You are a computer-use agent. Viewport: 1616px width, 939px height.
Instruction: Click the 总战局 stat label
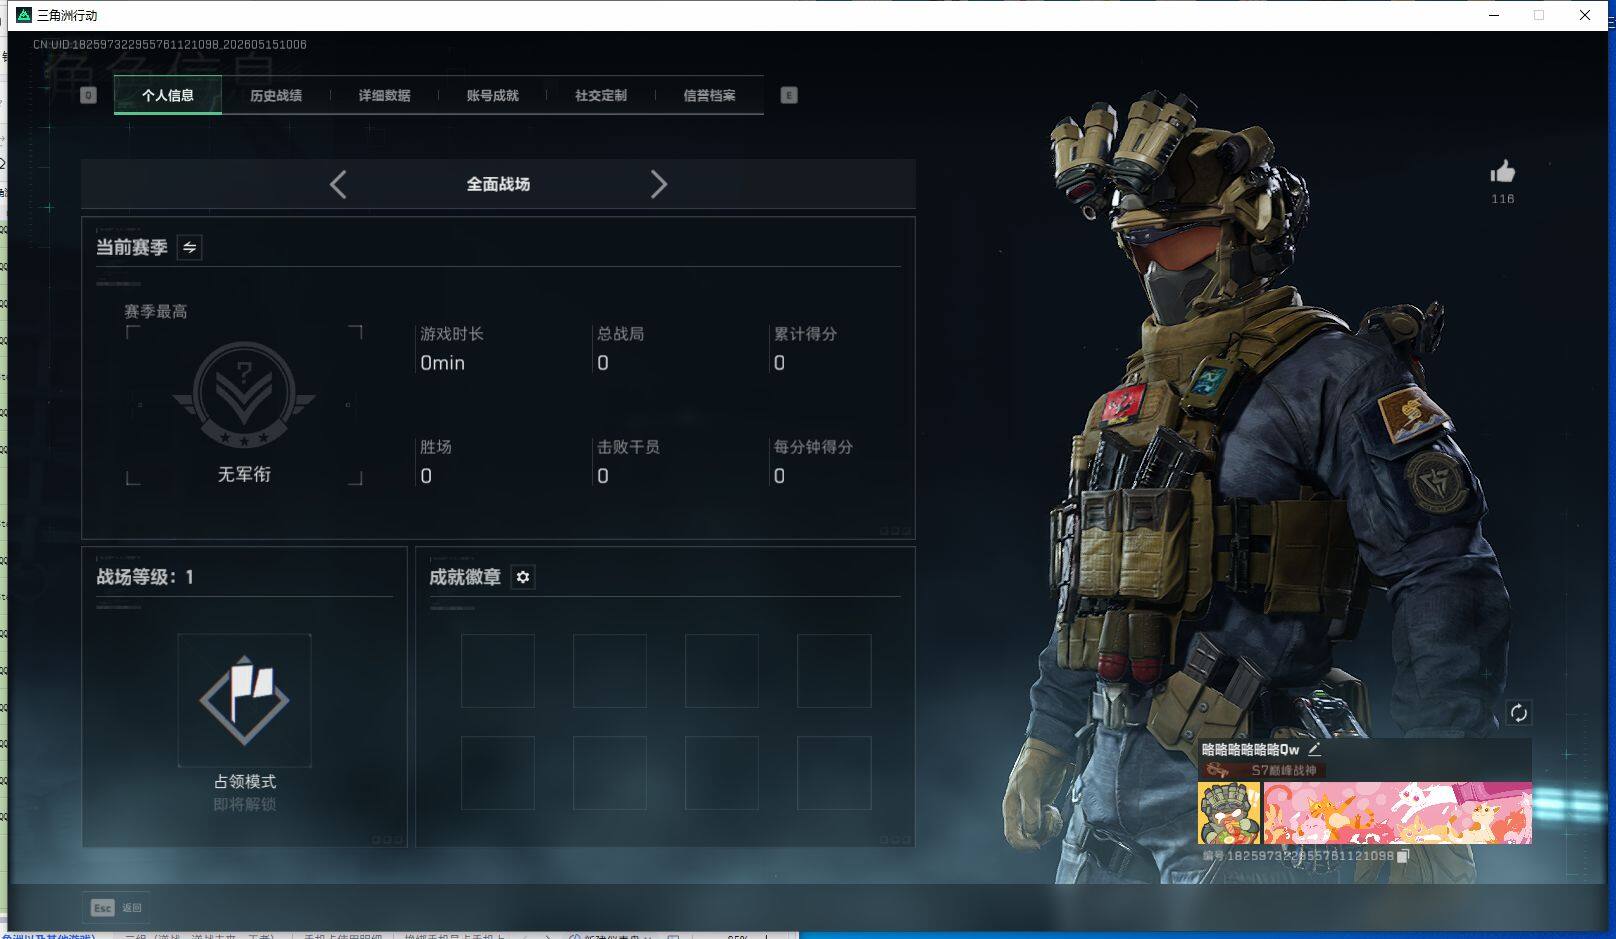(620, 334)
